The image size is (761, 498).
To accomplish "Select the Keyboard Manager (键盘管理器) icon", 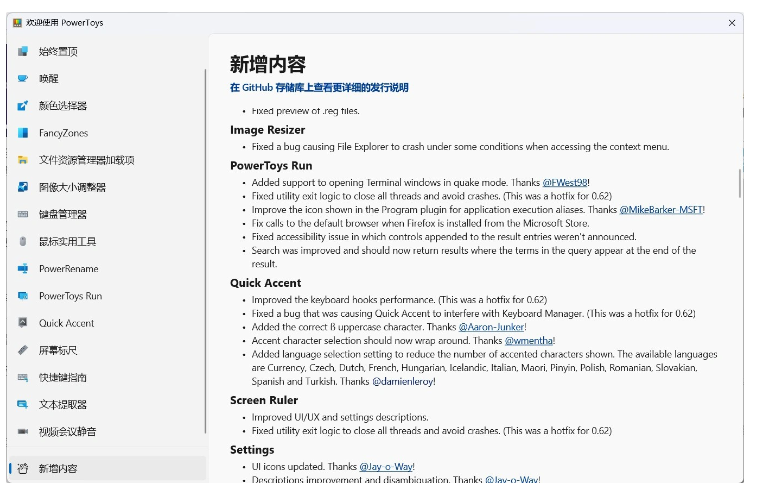I will tap(22, 214).
